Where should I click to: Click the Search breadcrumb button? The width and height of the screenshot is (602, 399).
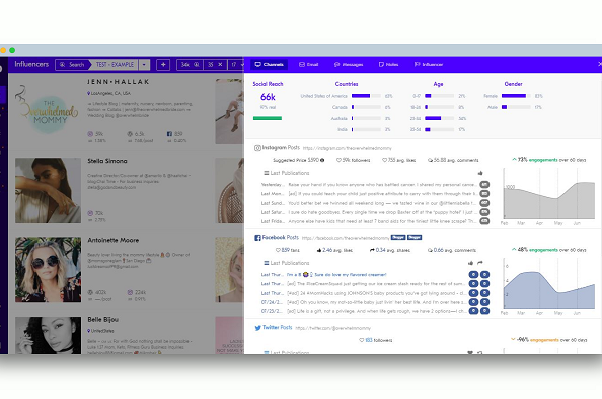pos(72,65)
